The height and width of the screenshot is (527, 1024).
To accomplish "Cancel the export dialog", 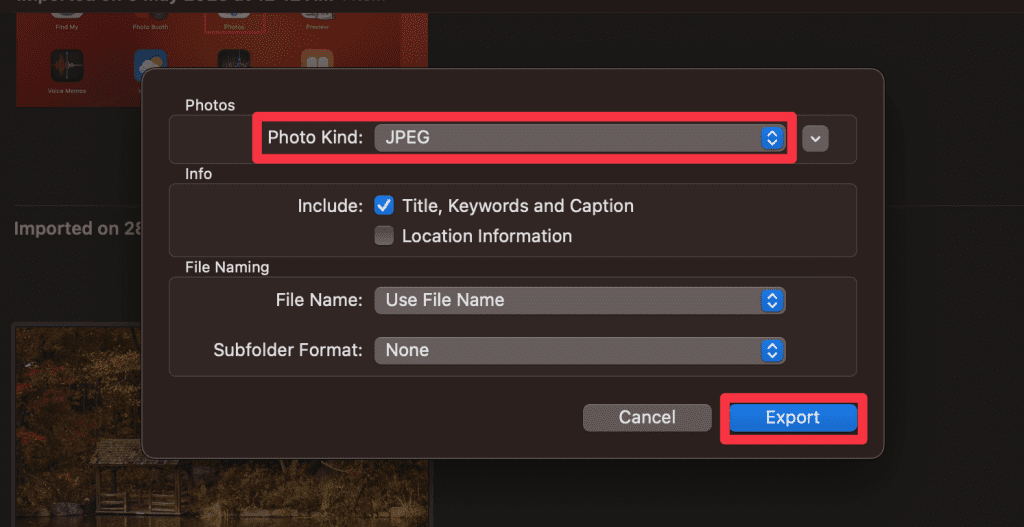I will point(647,417).
